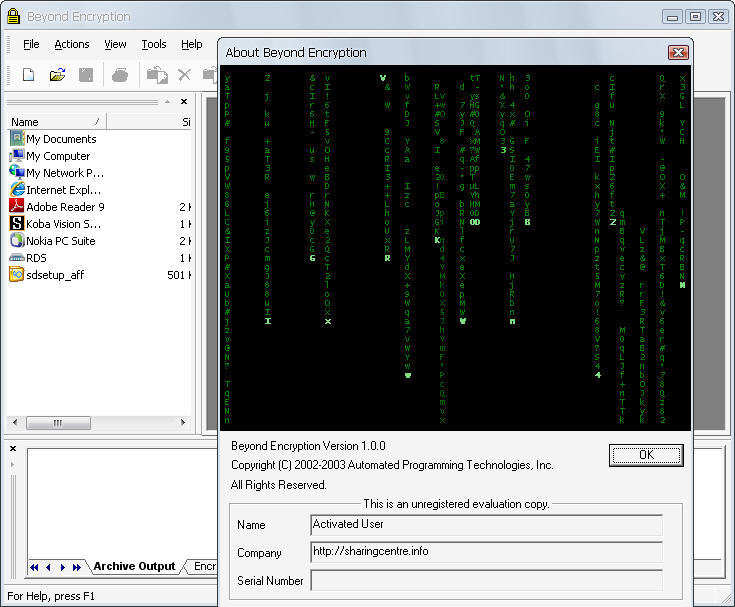Click the Company field
Viewport: 735px width, 607px height.
(x=487, y=552)
